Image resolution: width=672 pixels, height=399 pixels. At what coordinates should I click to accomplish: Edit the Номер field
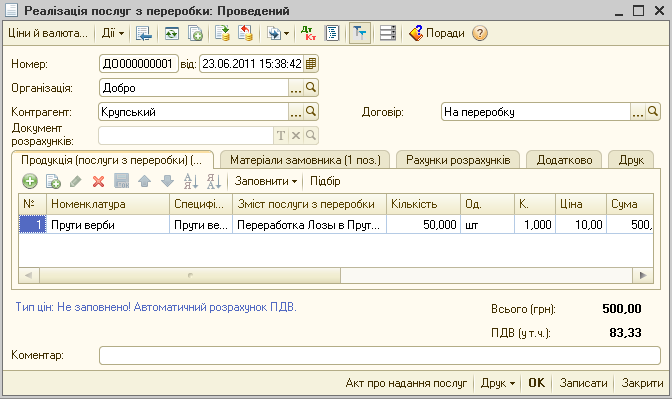[138, 64]
